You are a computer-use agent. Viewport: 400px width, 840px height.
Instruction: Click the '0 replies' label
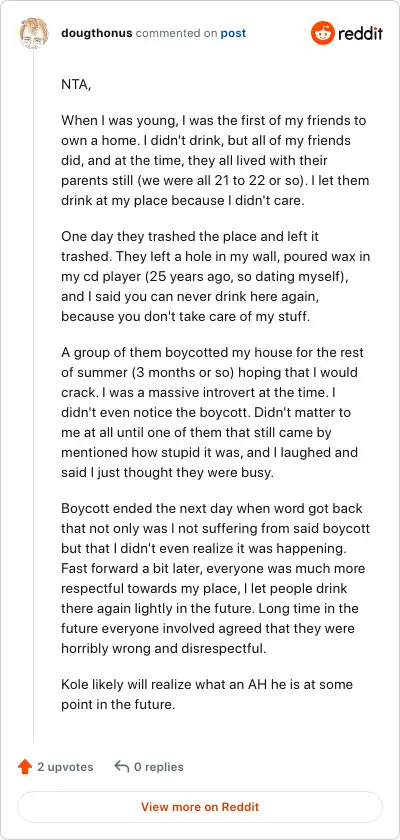[159, 767]
